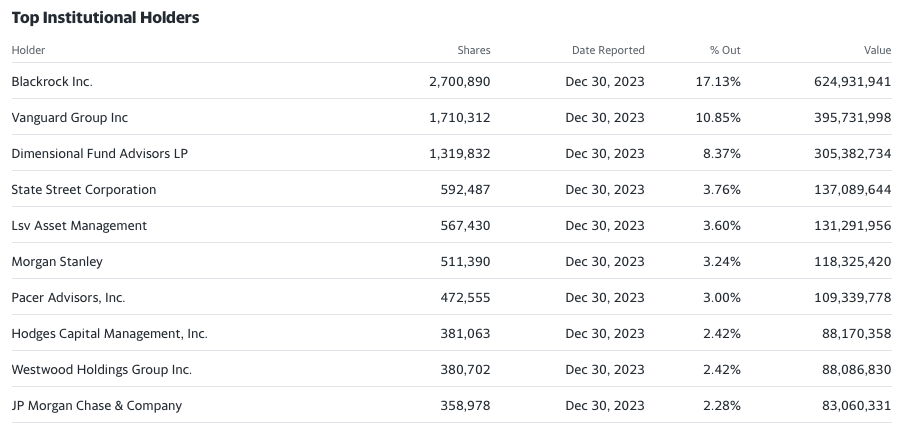Select Lsv Asset Management holder
The width and height of the screenshot is (909, 436).
click(79, 225)
